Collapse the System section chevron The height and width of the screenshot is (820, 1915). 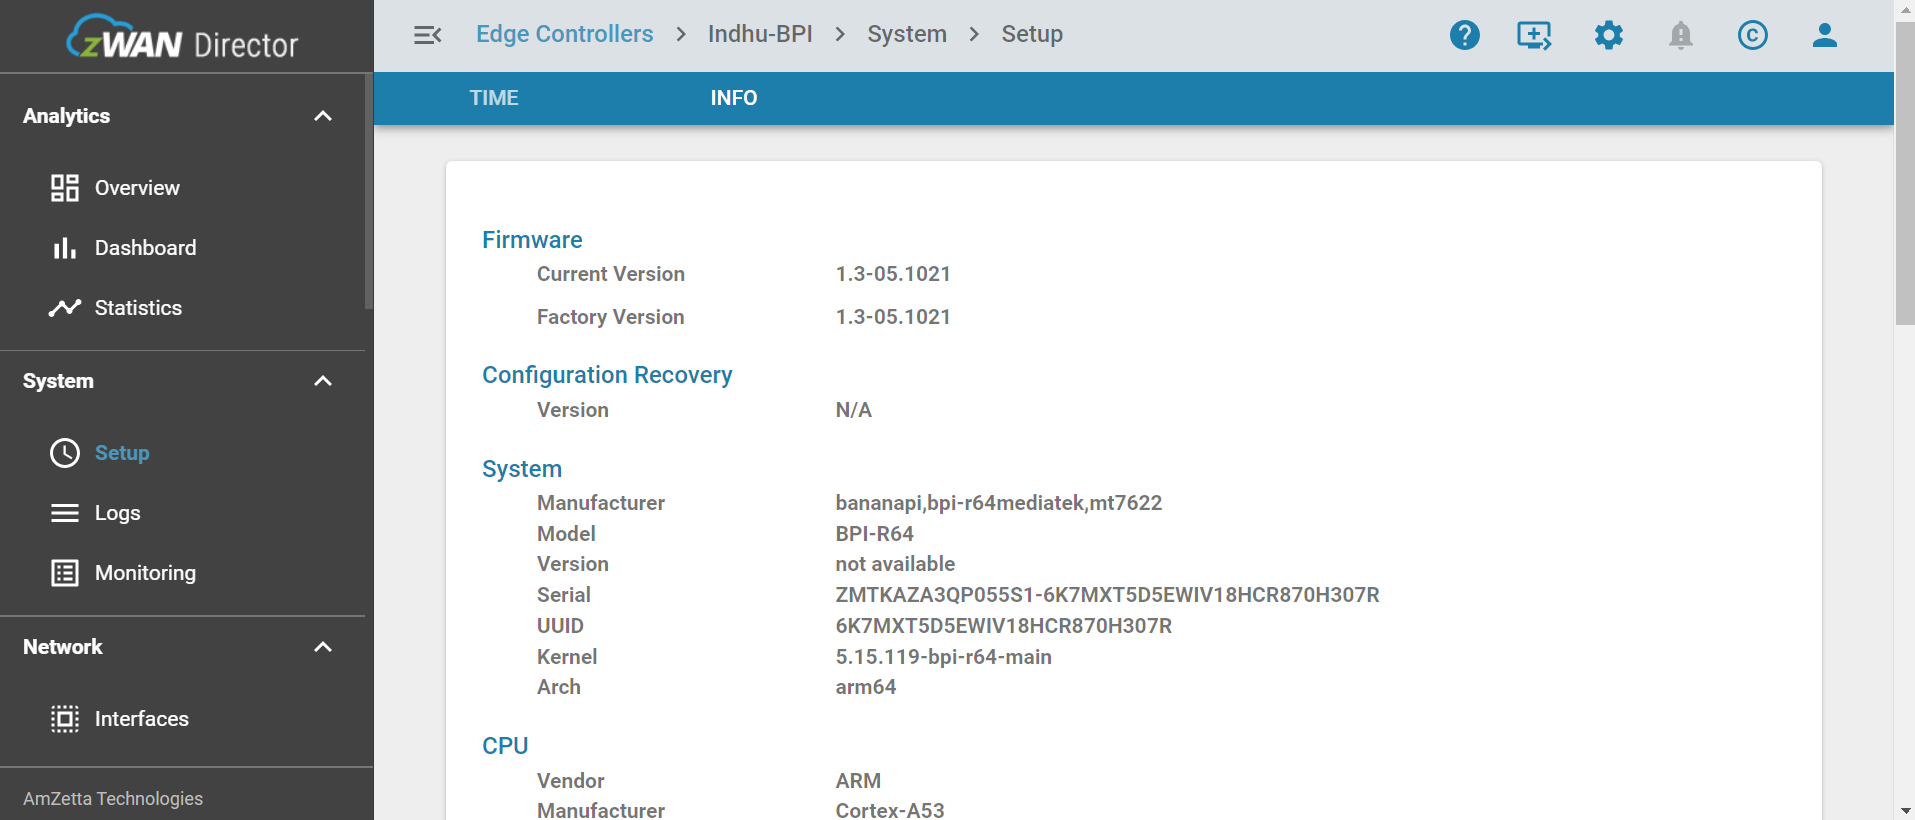point(322,381)
